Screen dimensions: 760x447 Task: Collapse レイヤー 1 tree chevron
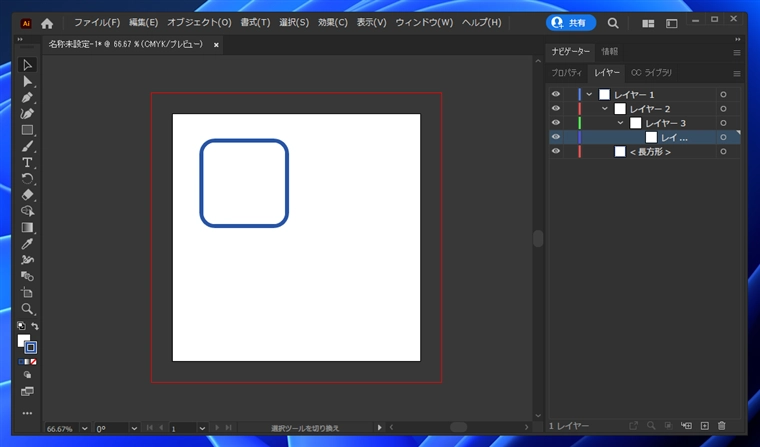pos(589,95)
